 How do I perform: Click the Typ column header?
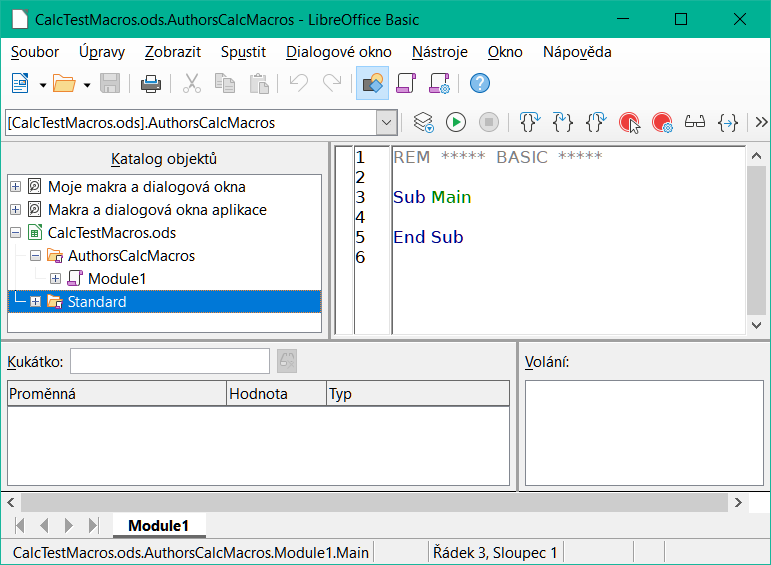coord(418,394)
